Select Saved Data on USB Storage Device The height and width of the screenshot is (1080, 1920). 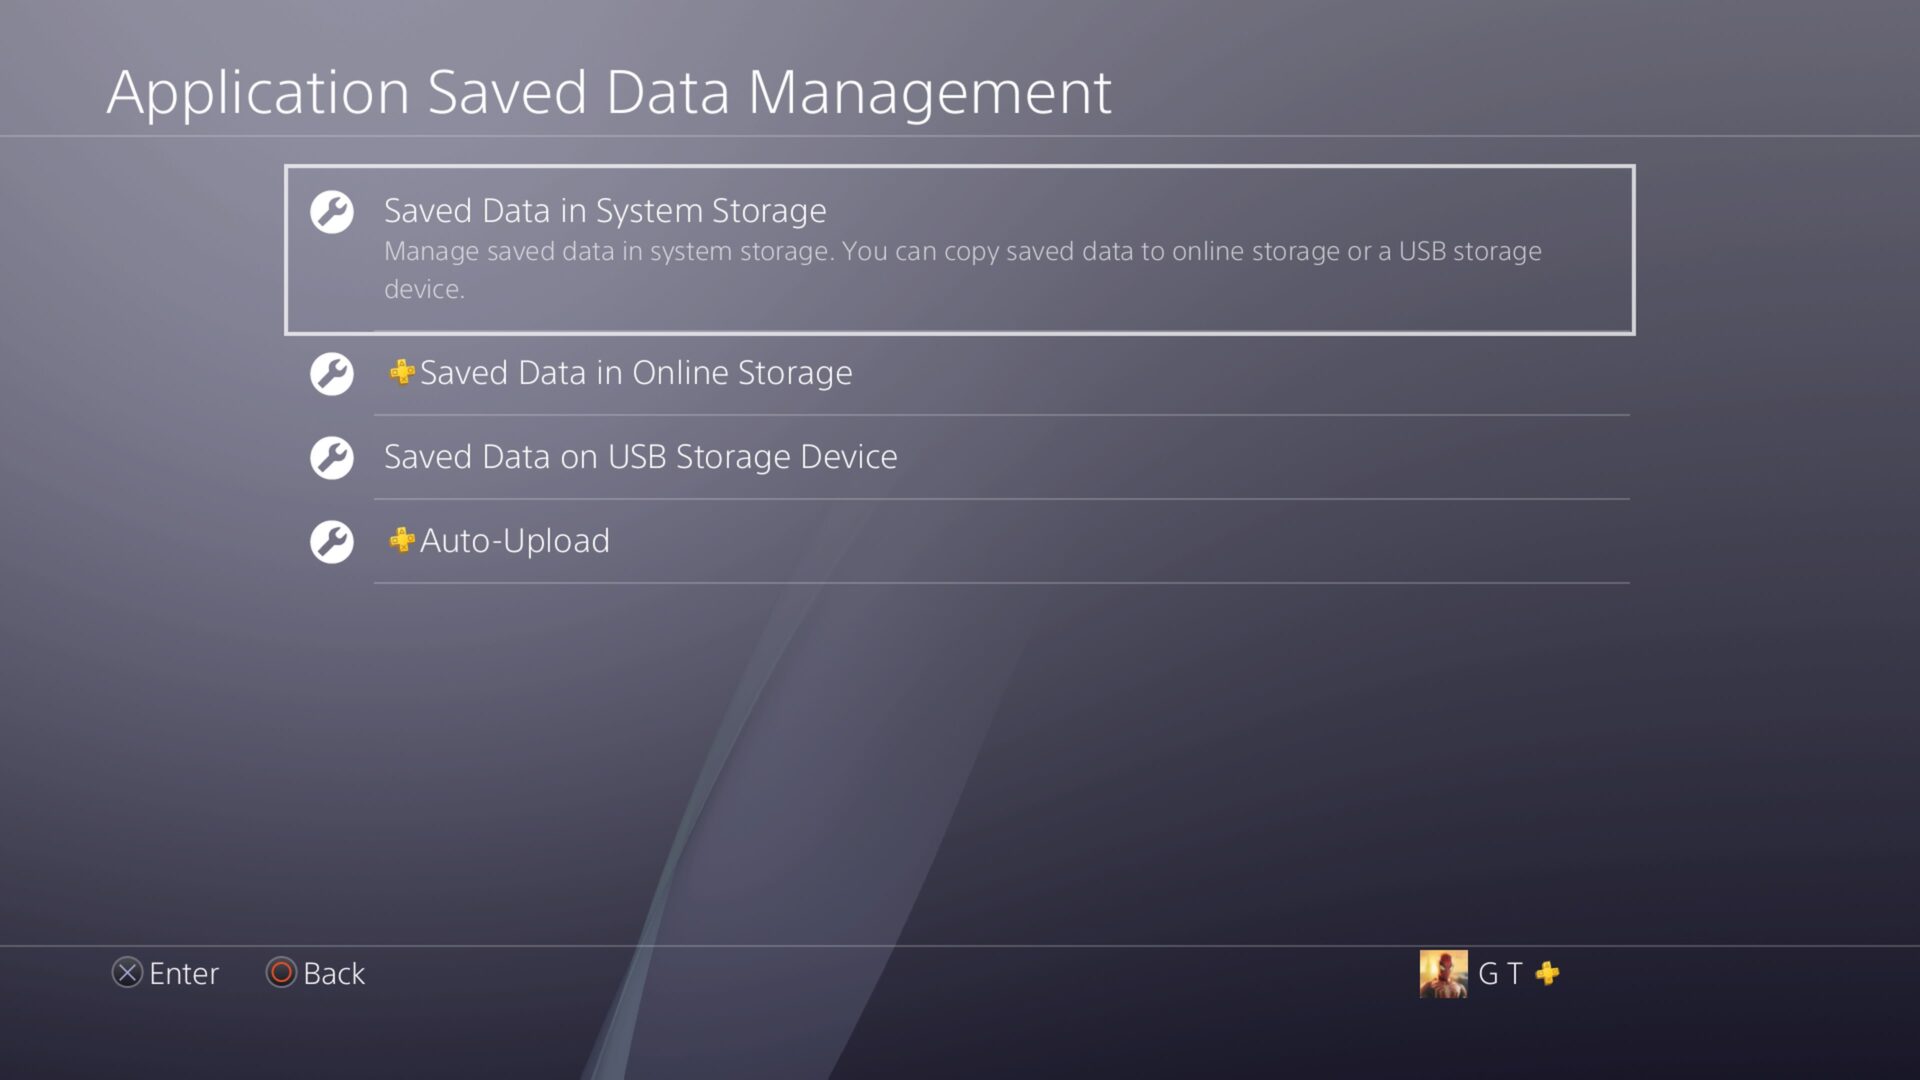pos(640,457)
